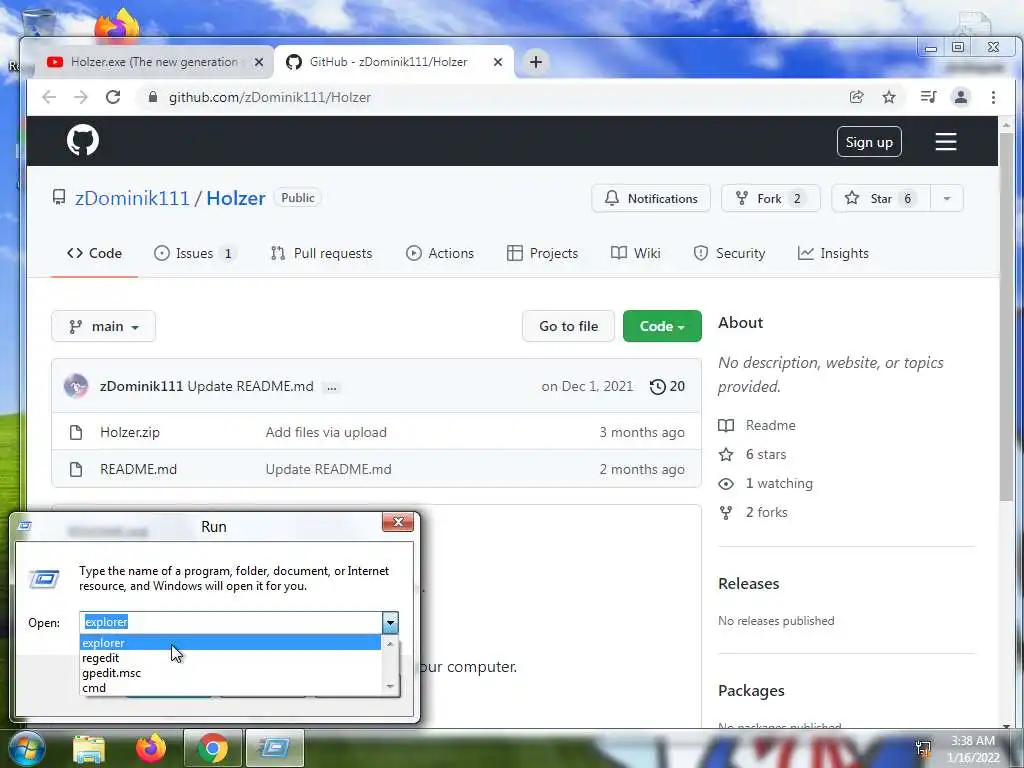Viewport: 1024px width, 768px height.
Task: Expand the star lists dropdown arrow
Action: coord(946,199)
